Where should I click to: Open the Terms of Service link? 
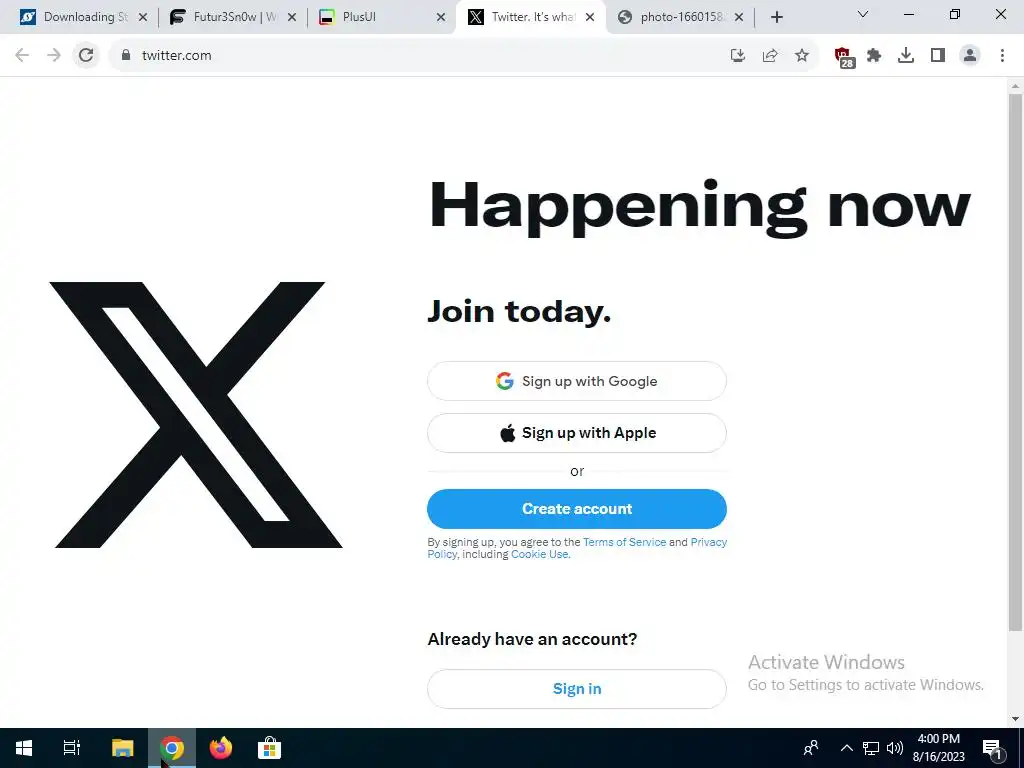(x=624, y=542)
